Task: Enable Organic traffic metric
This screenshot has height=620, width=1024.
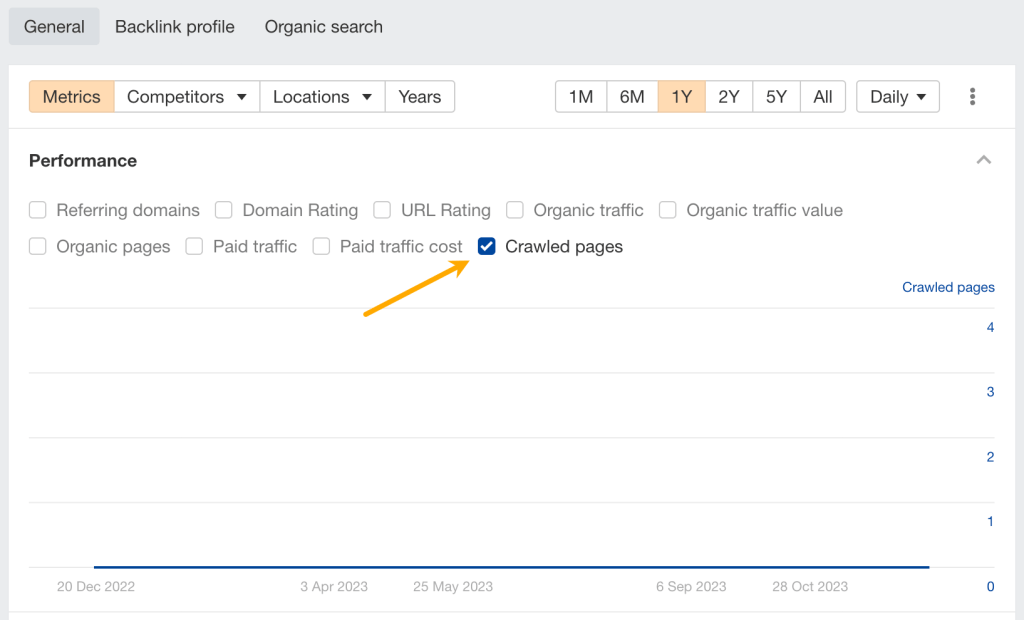Action: pos(515,210)
